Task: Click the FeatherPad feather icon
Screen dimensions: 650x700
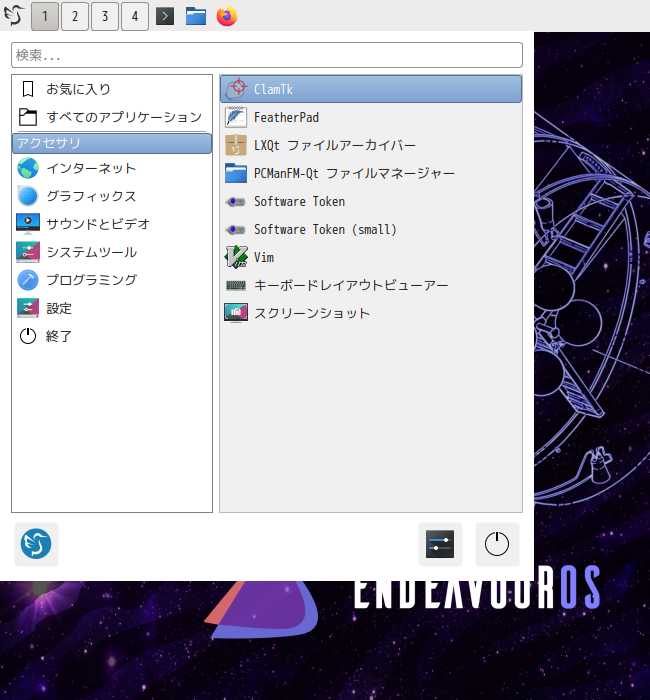Action: coord(236,117)
